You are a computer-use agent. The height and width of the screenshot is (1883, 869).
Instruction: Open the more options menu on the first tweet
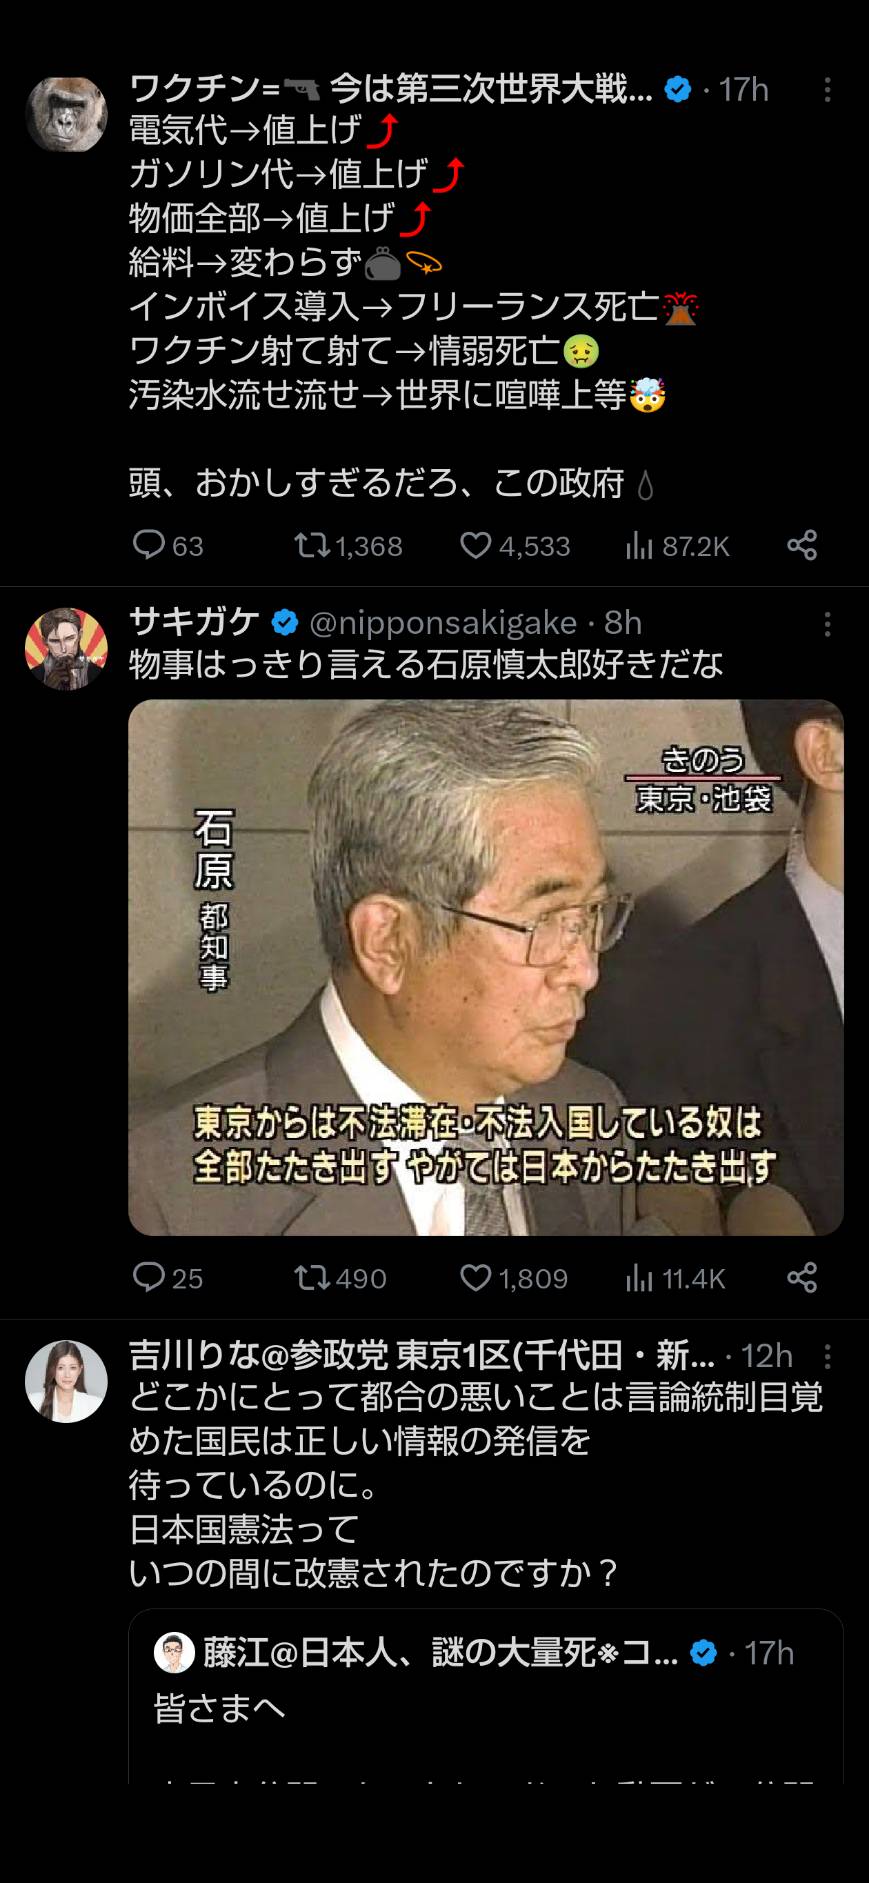(827, 90)
